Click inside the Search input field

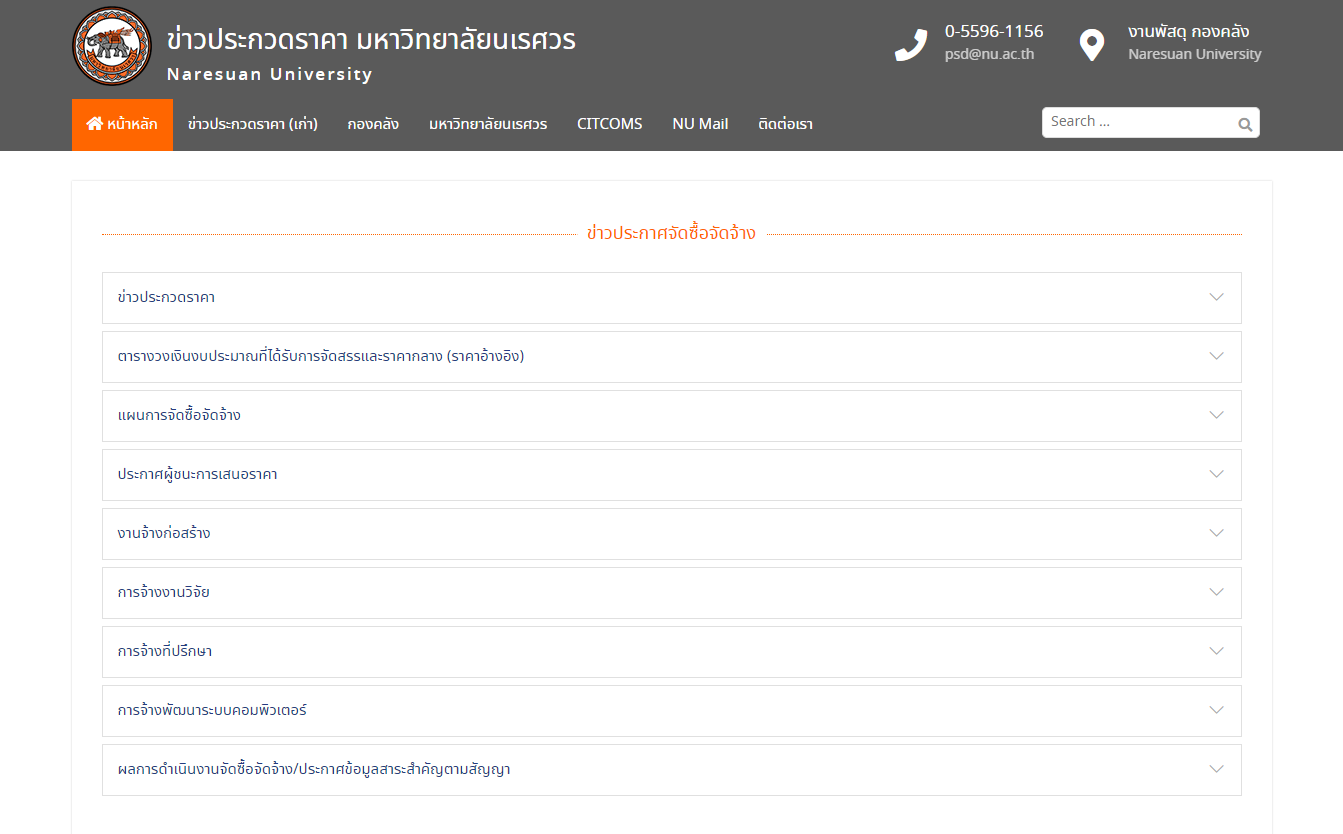(1135, 122)
